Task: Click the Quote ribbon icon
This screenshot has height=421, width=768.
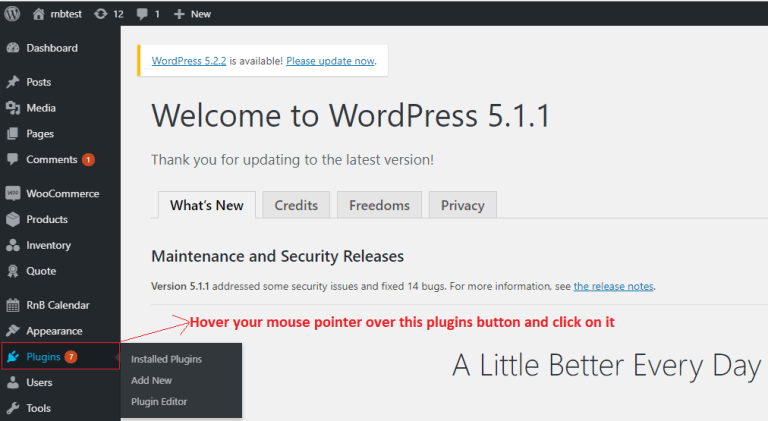Action: (13, 271)
